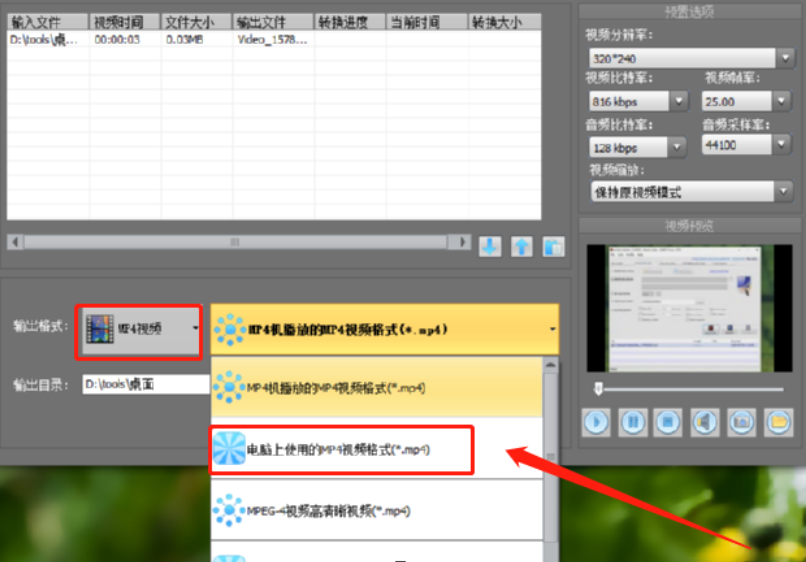The height and width of the screenshot is (562, 806).
Task: Click the 文件大小 column header
Action: pyautogui.click(x=196, y=22)
